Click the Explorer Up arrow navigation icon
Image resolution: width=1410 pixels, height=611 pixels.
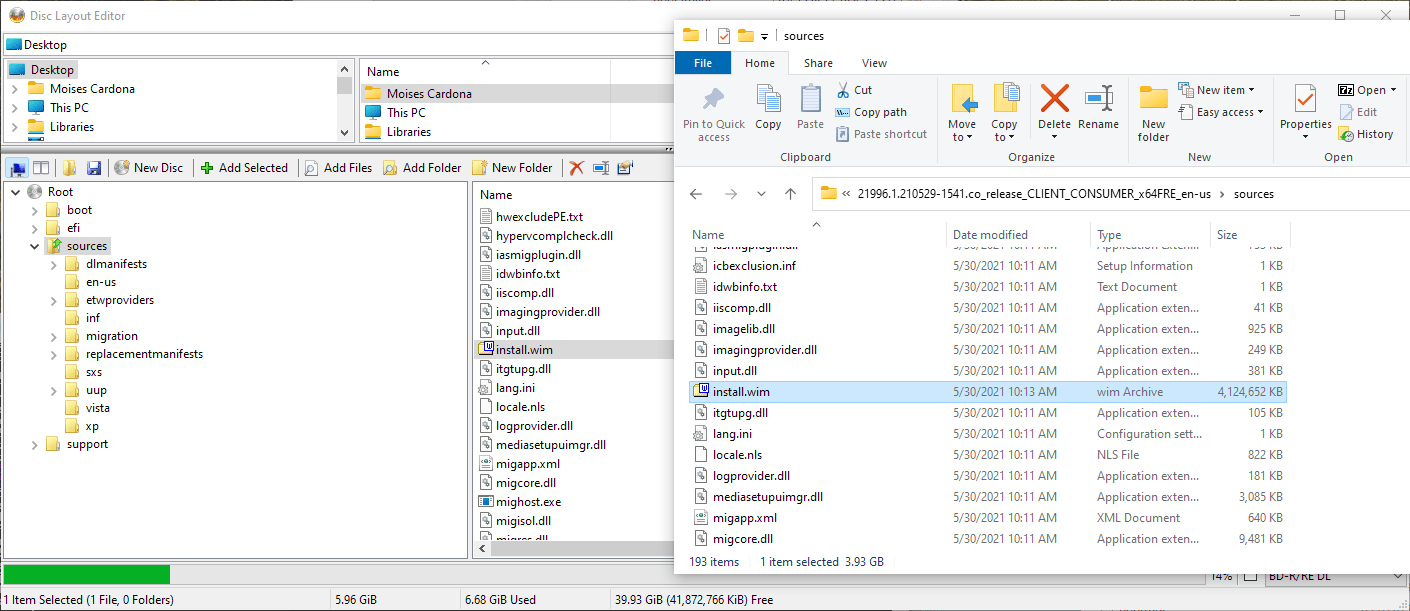click(x=791, y=194)
